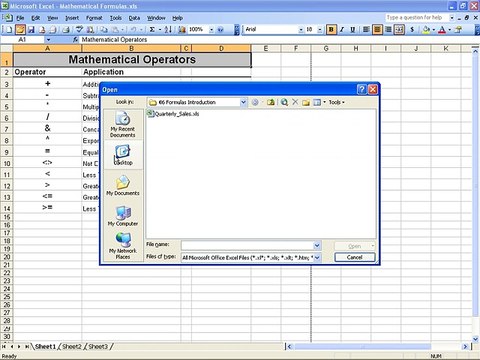Open the Edit menu
Viewport: 480px width, 360px height.
pyautogui.click(x=35, y=18)
